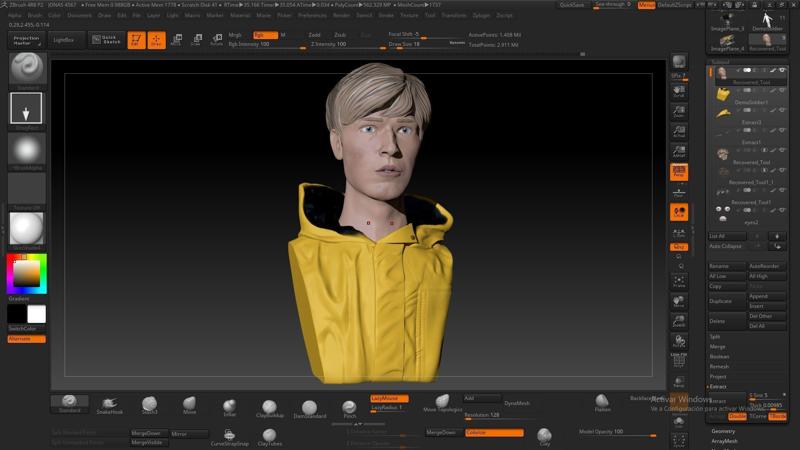Select the ClayBuildup brush

[269, 405]
